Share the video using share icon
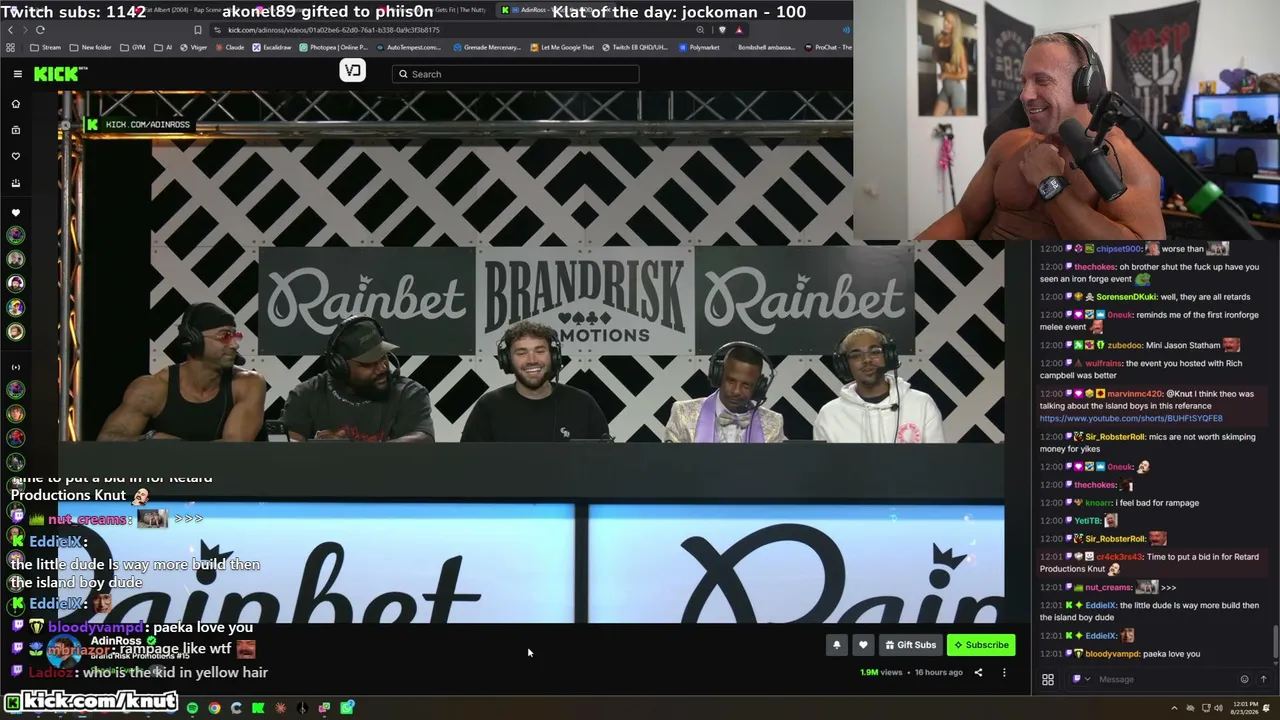 [978, 673]
